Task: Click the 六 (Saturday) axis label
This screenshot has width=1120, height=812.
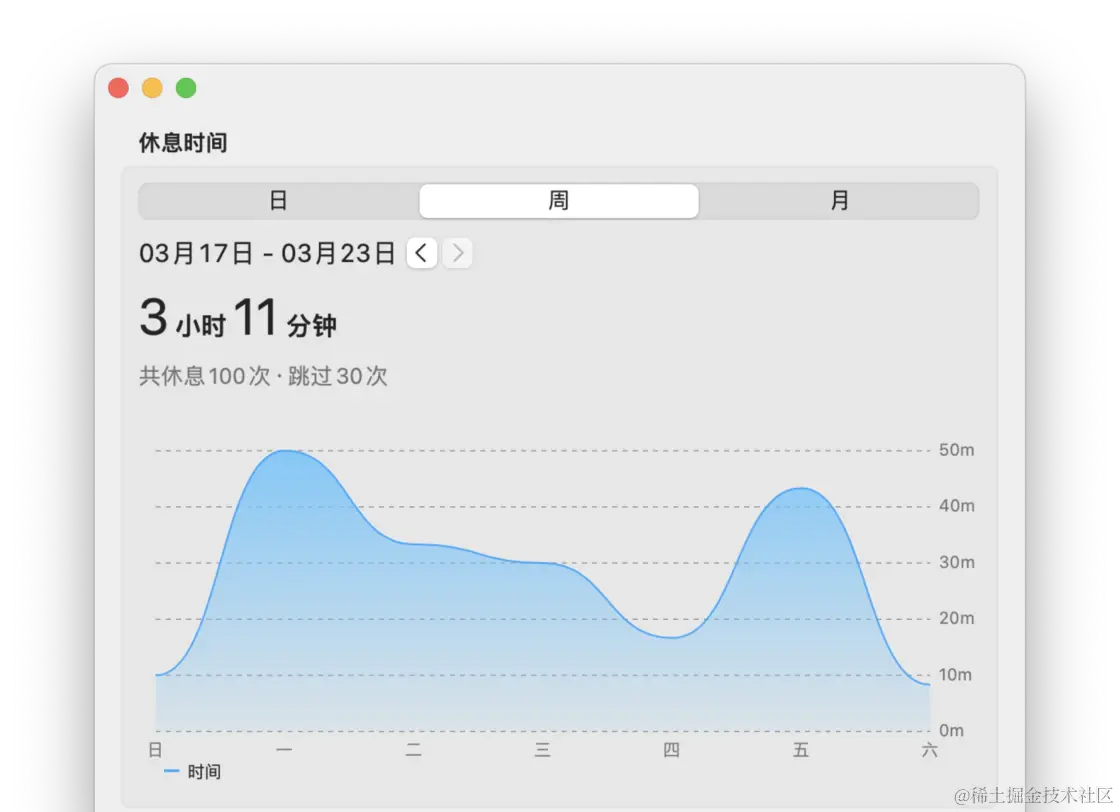Action: pyautogui.click(x=929, y=749)
